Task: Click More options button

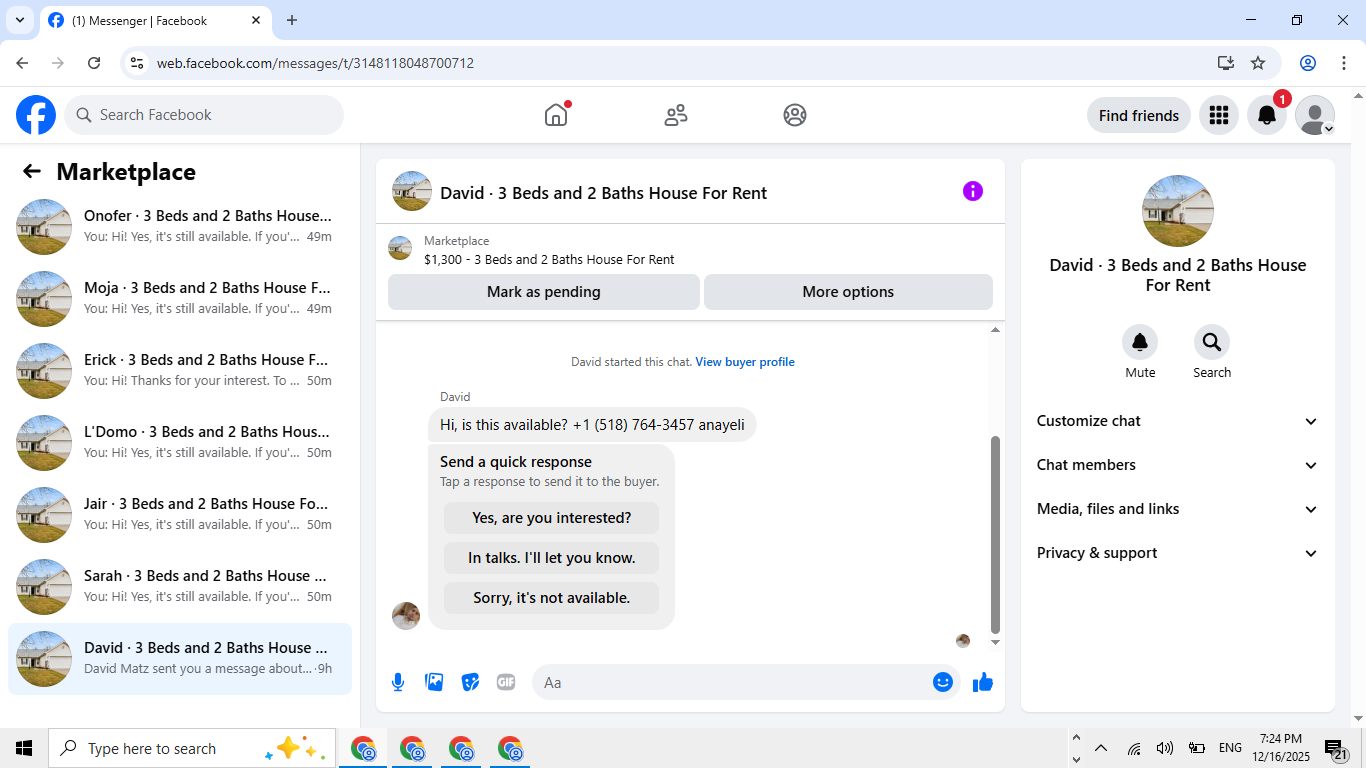Action: coord(848,292)
